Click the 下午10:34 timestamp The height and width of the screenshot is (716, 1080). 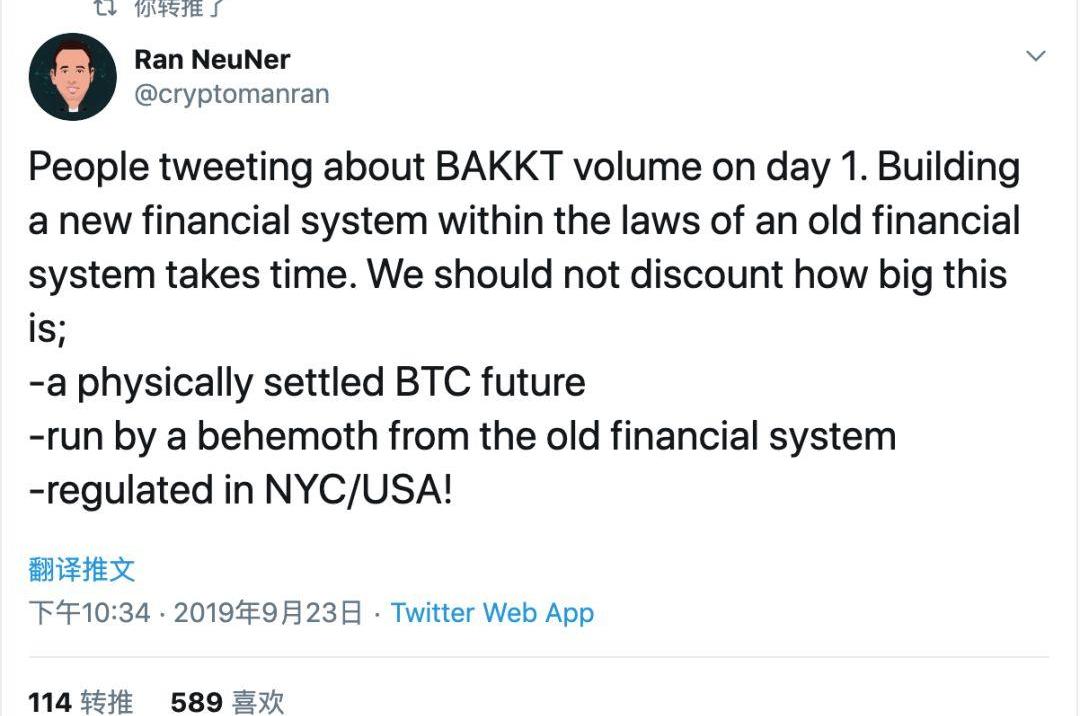[x=89, y=612]
